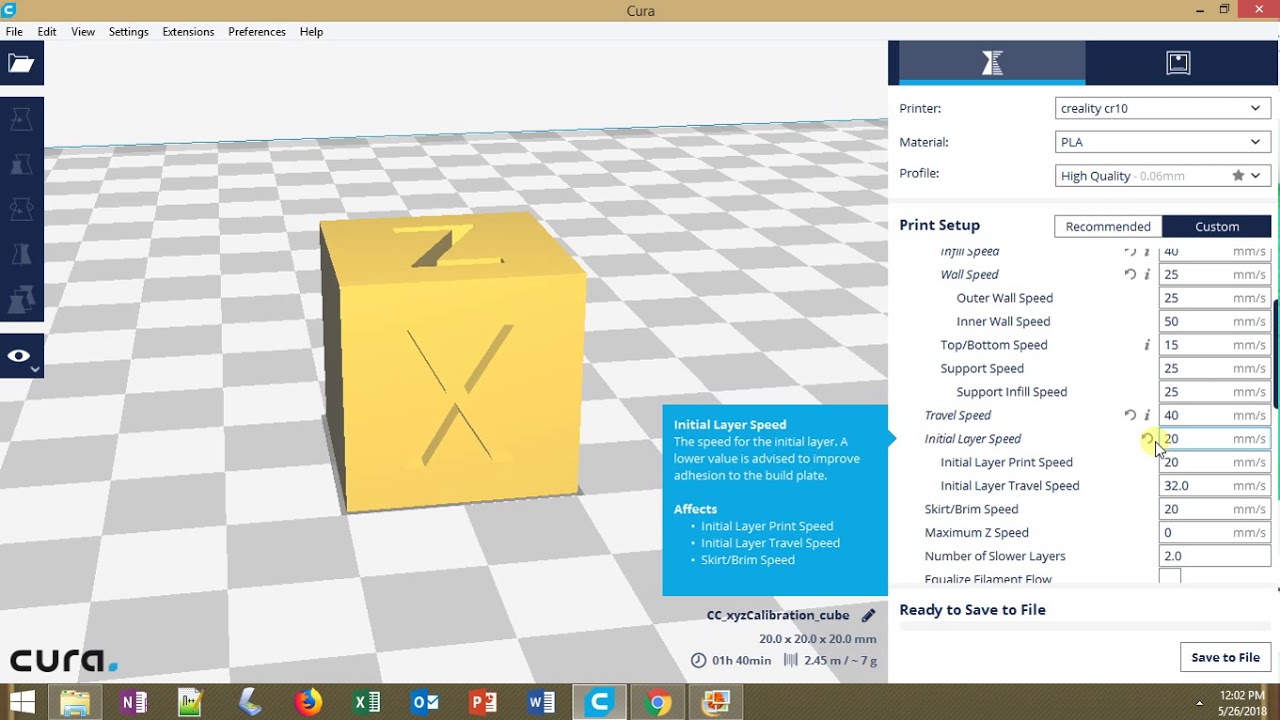Image resolution: width=1280 pixels, height=720 pixels.
Task: Click the Number of Slower Layers label
Action: click(995, 557)
